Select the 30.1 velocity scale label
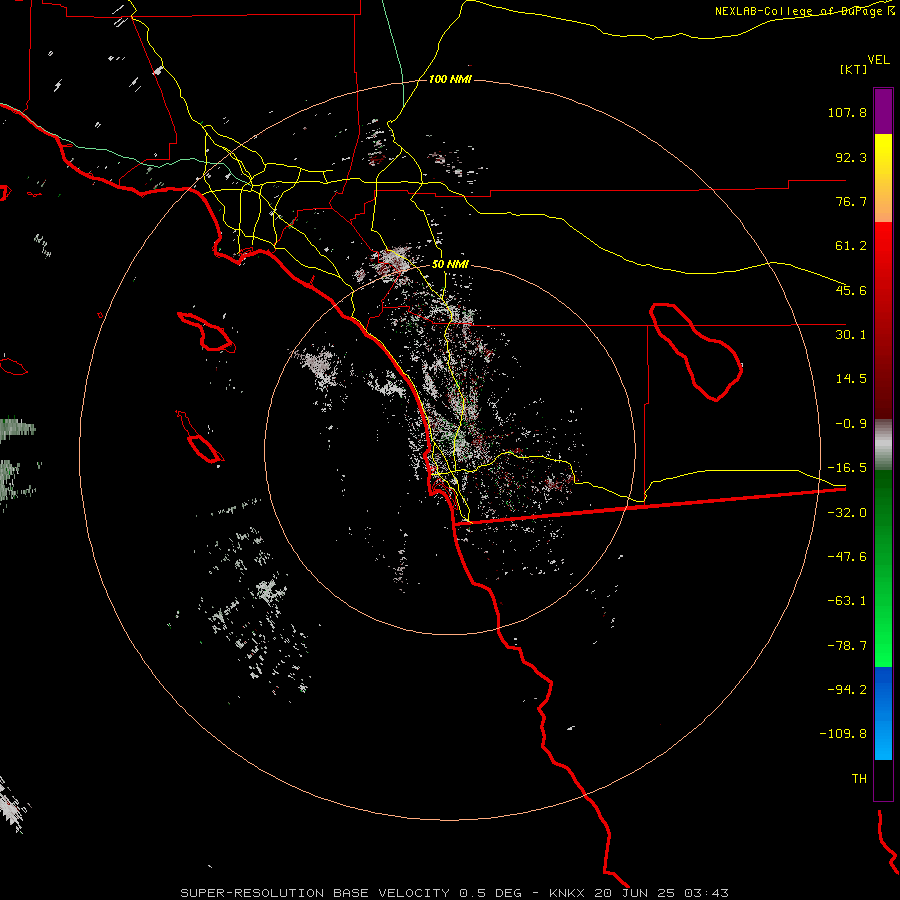The image size is (900, 900). click(x=851, y=335)
